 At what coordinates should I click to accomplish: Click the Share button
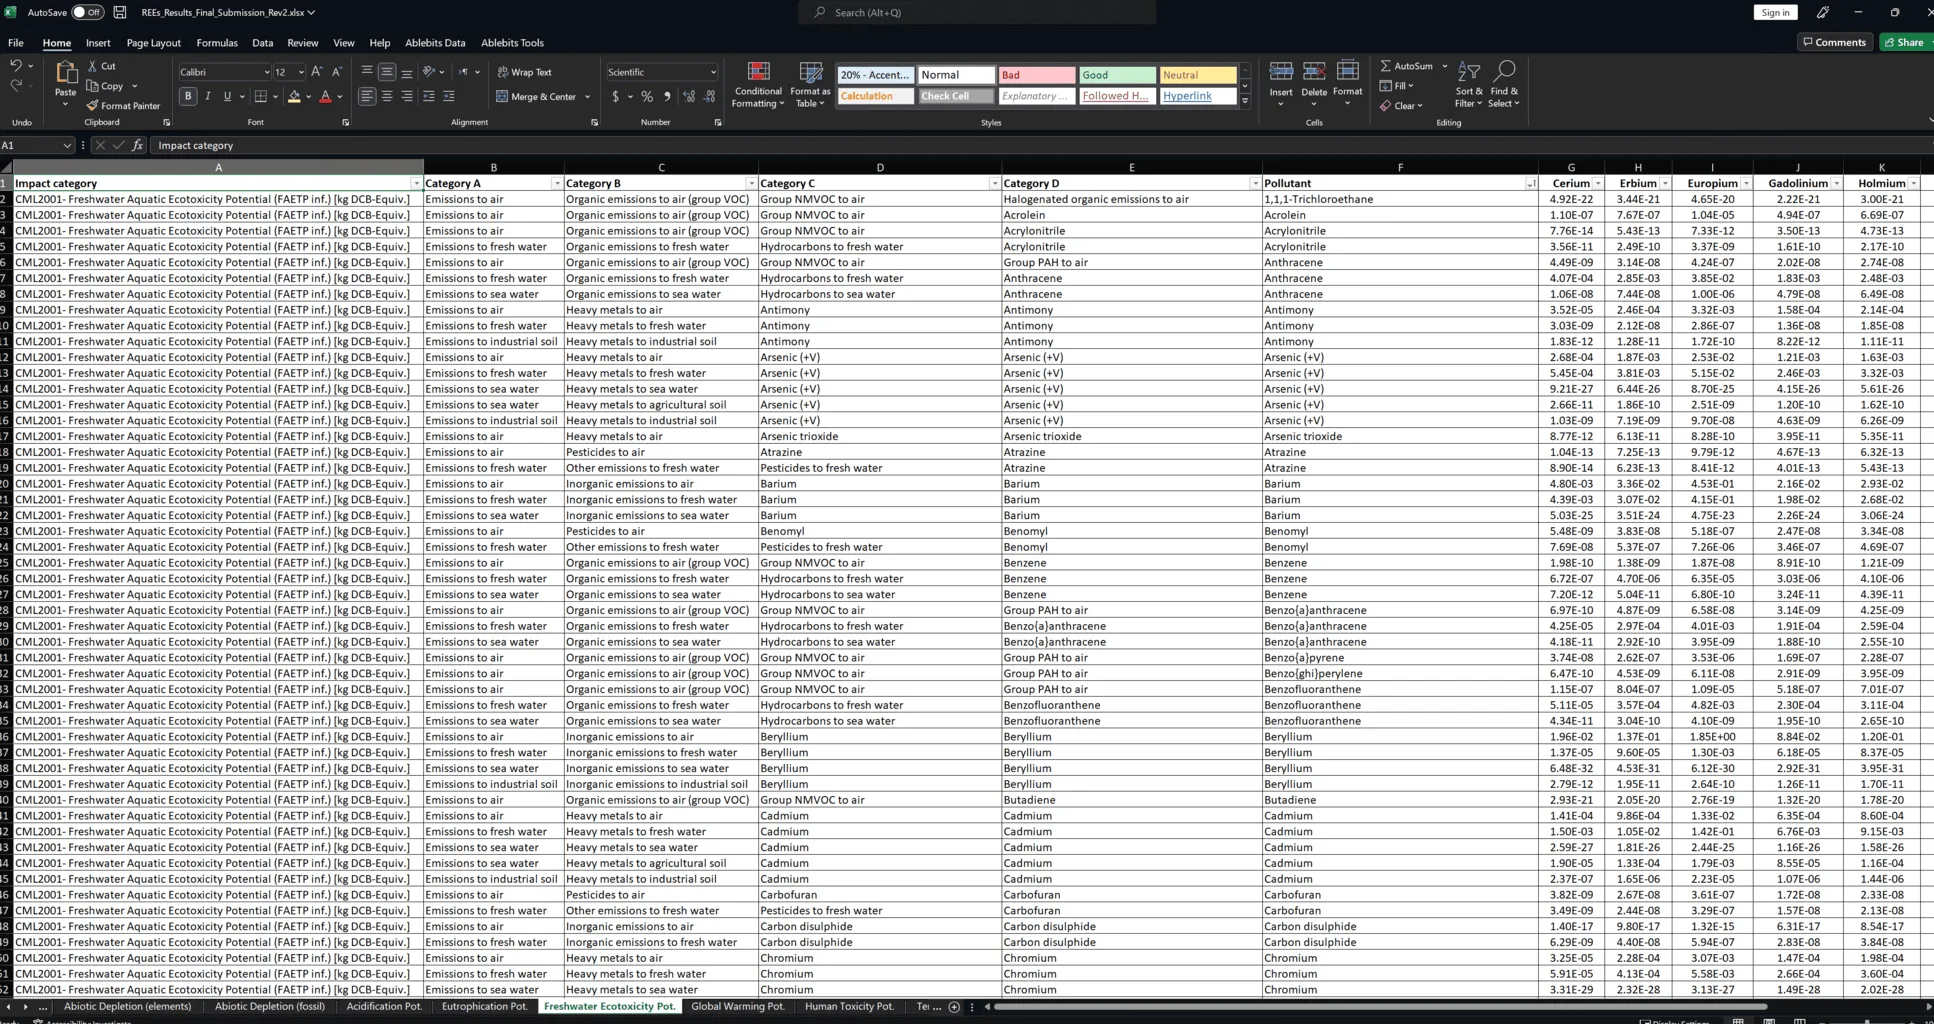click(x=1904, y=42)
